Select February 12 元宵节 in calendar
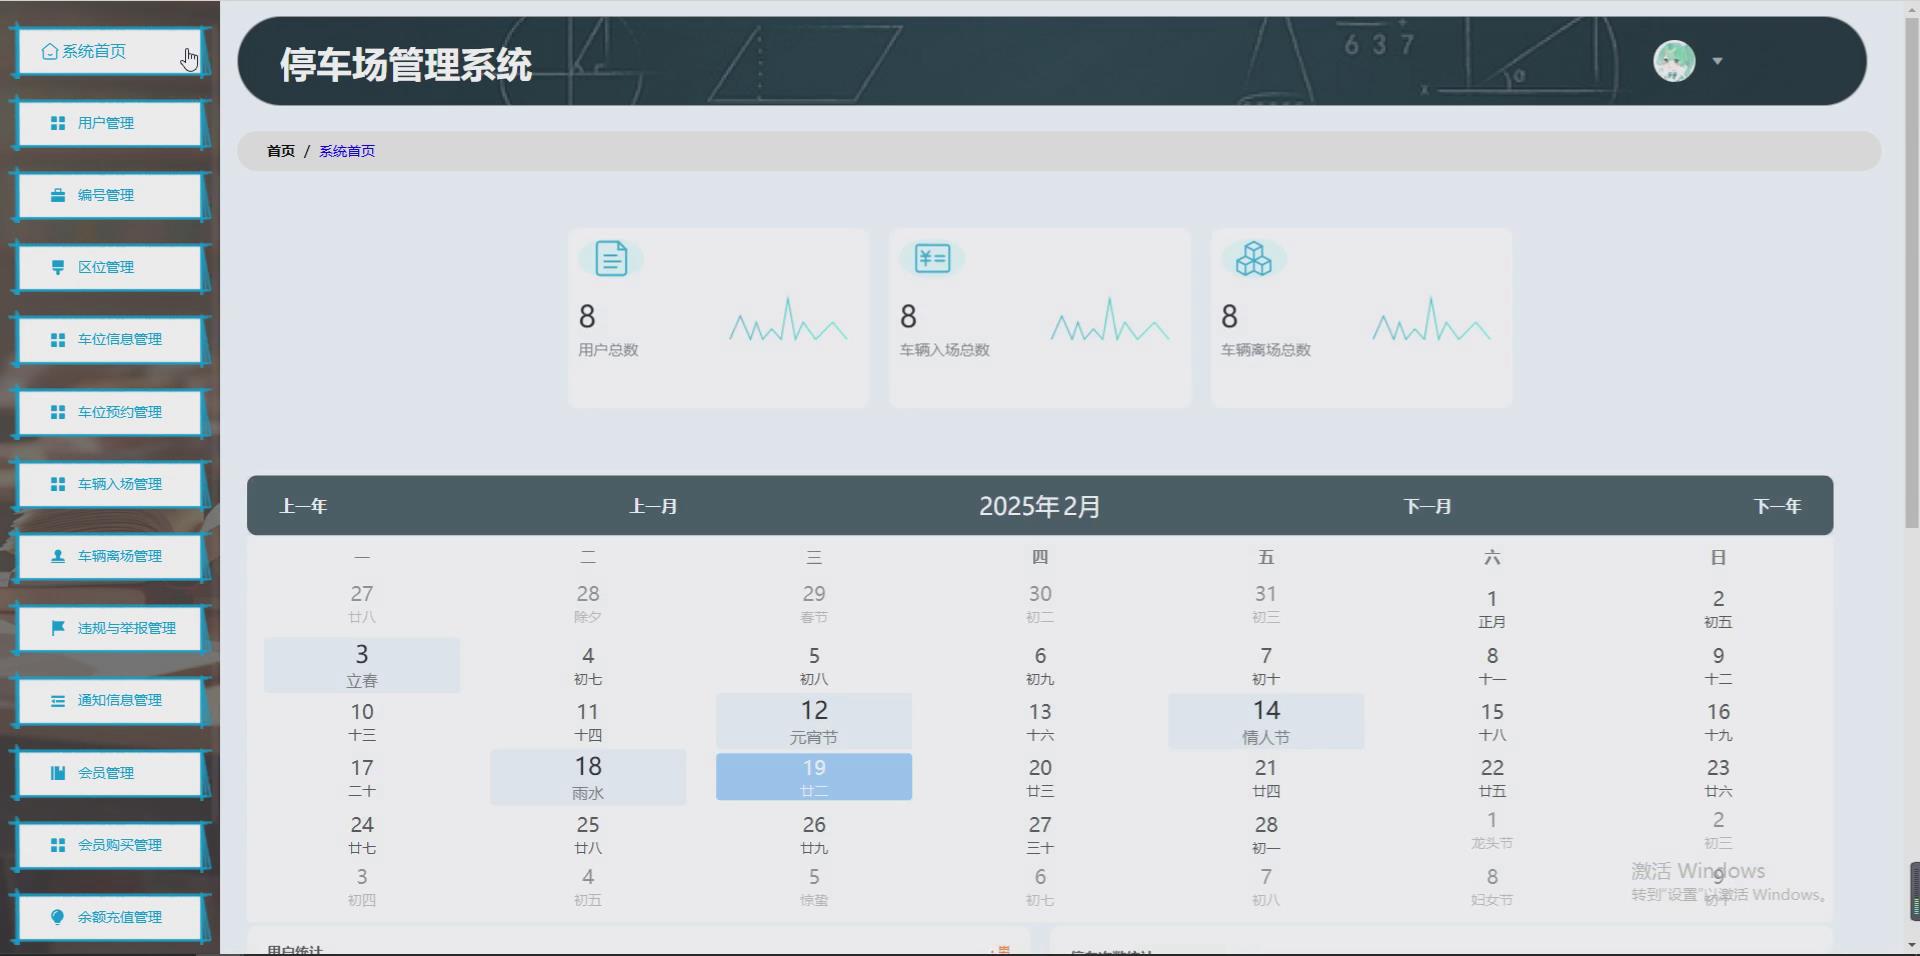1920x956 pixels. click(x=814, y=722)
